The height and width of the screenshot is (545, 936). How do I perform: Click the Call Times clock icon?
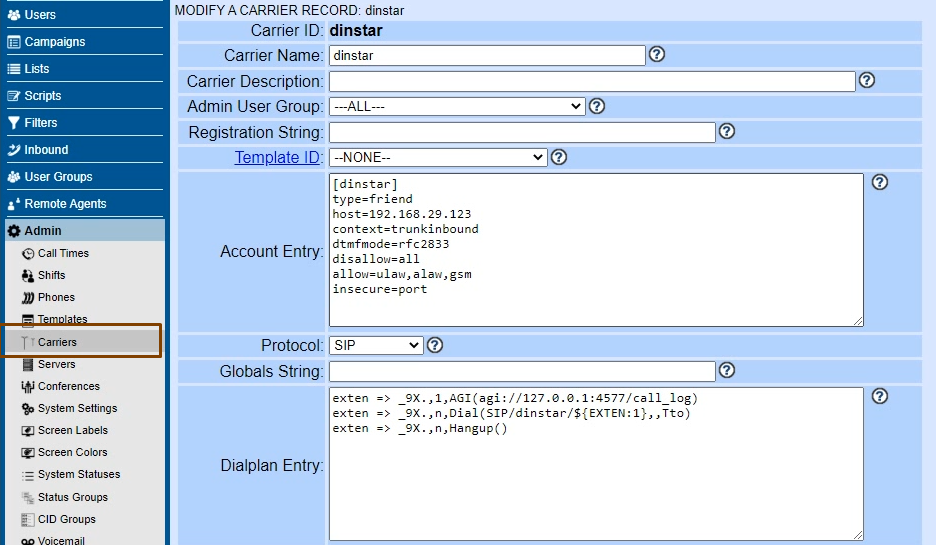(x=28, y=254)
